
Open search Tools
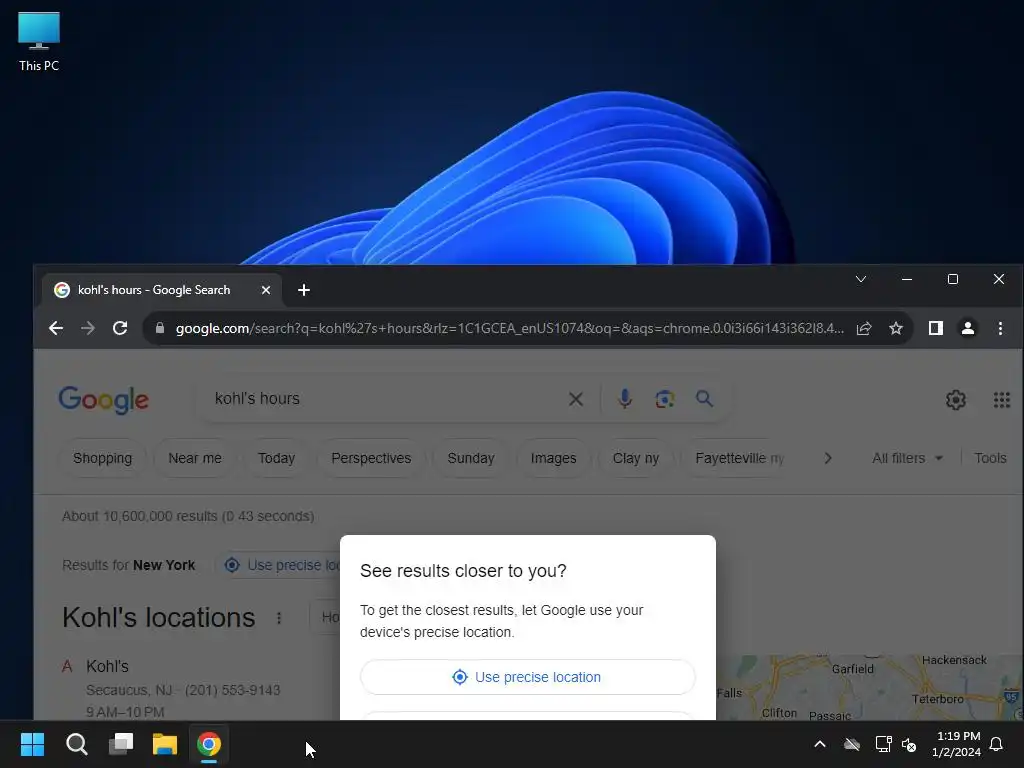point(990,458)
